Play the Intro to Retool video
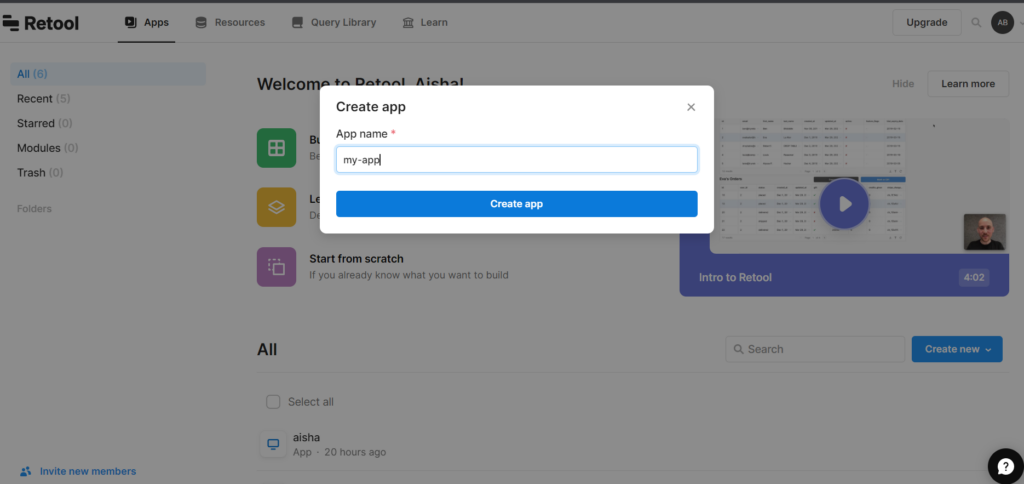 (844, 204)
